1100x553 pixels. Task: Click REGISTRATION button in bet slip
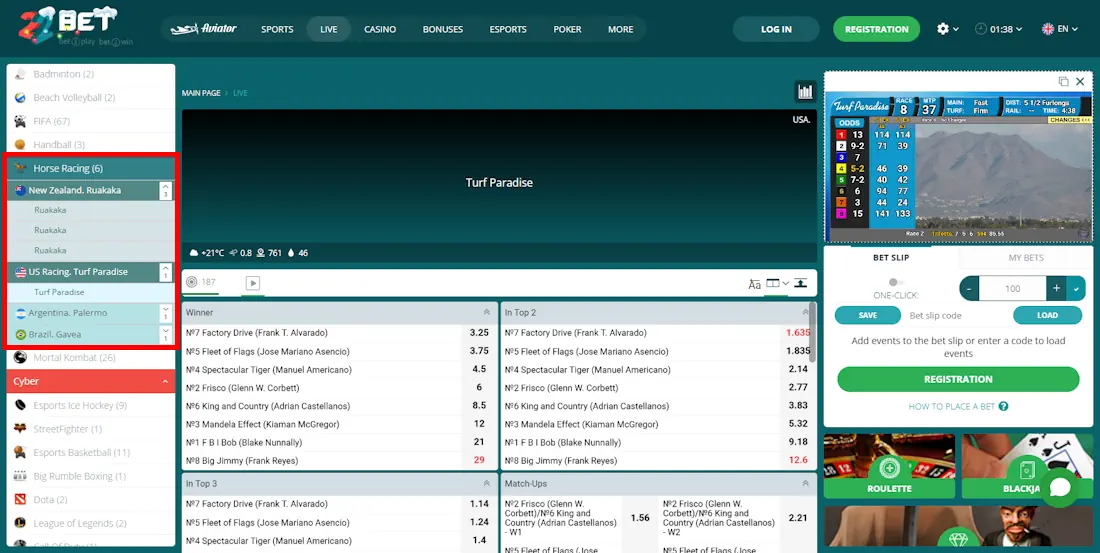pyautogui.click(x=958, y=379)
